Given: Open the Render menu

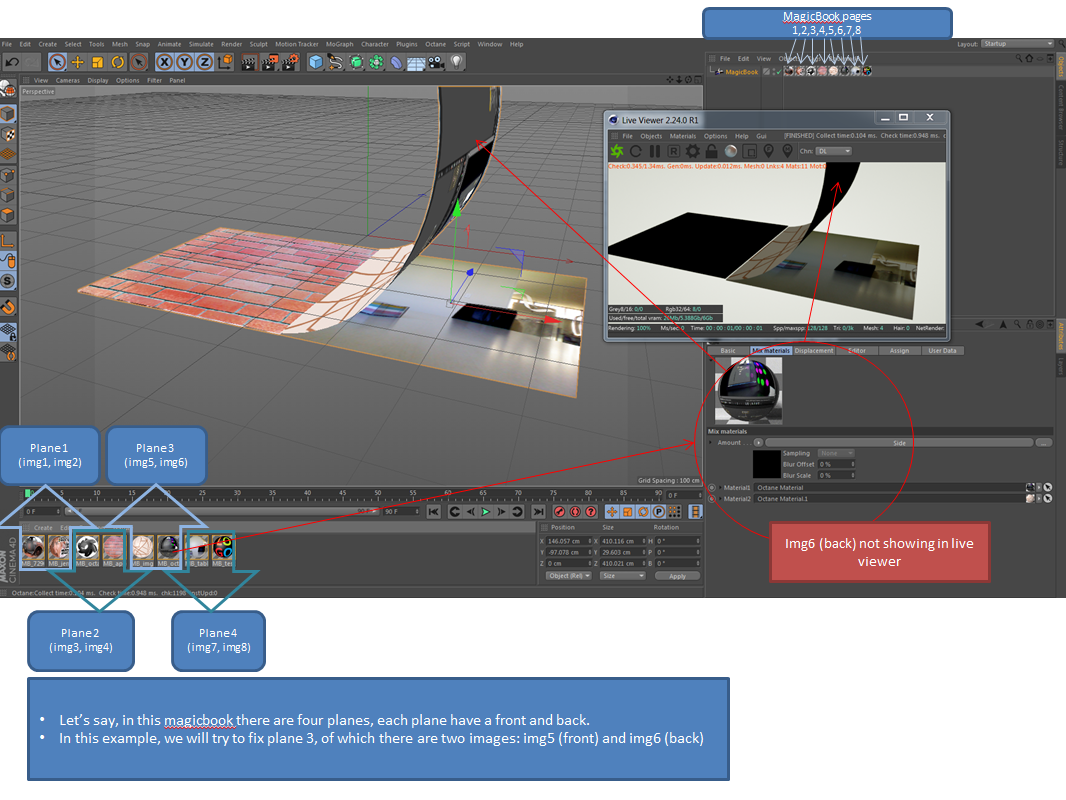Looking at the screenshot, I should 231,44.
